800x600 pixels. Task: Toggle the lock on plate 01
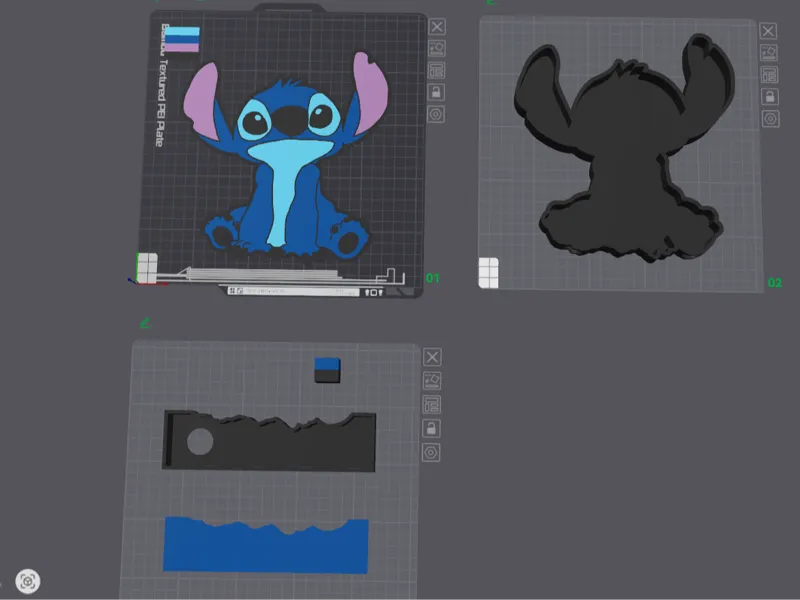(x=436, y=92)
